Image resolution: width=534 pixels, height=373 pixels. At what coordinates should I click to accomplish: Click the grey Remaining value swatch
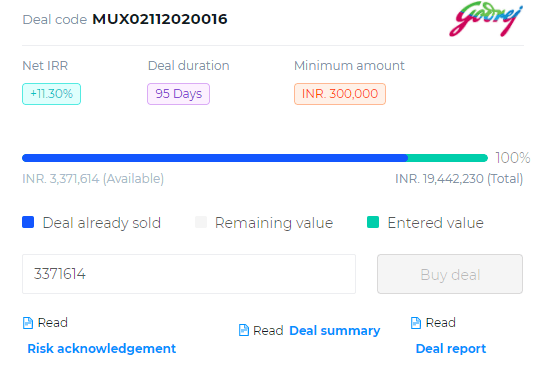tap(201, 222)
